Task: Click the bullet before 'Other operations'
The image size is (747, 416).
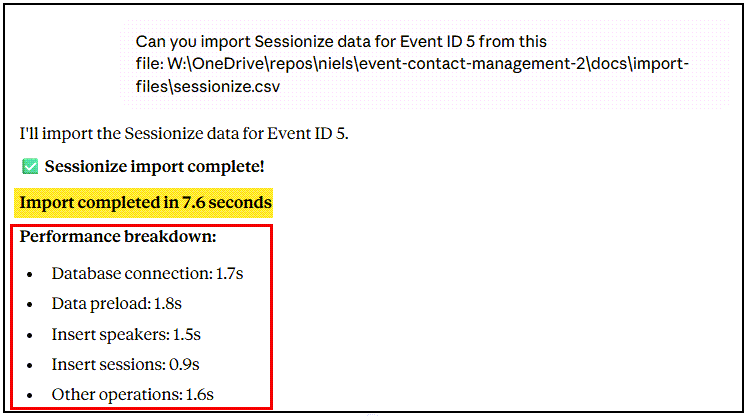Action: (32, 396)
